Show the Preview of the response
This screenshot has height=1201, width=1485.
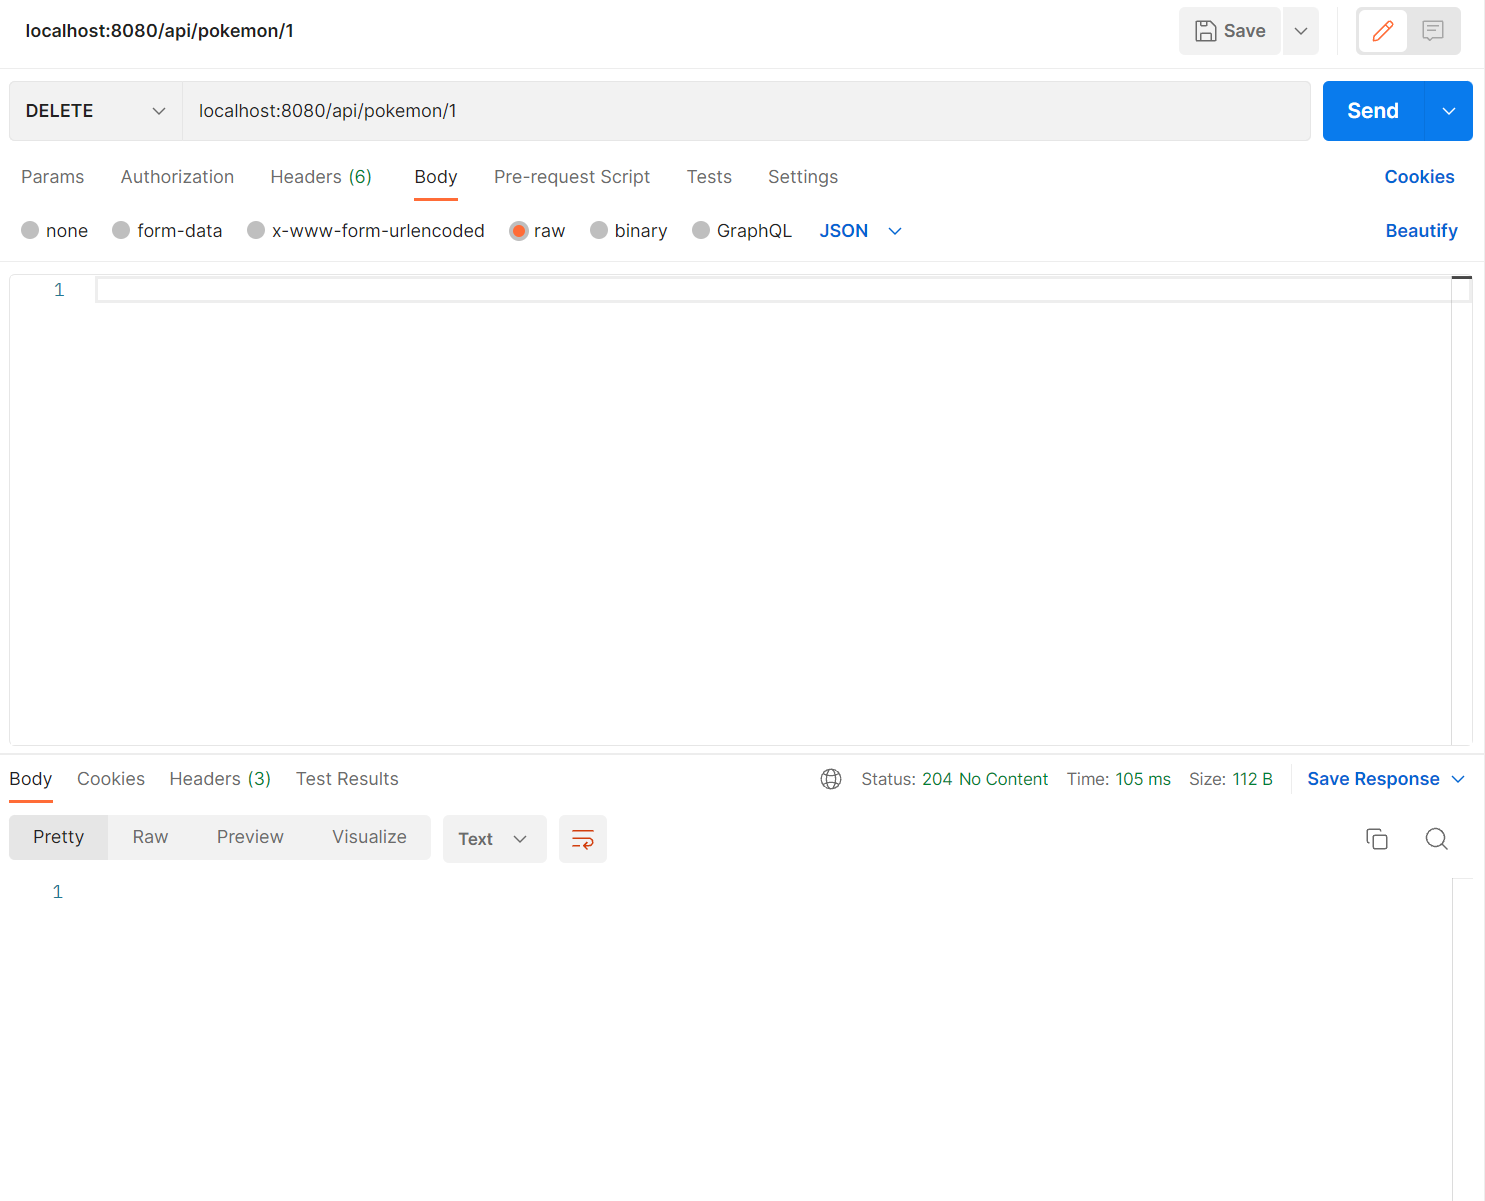(250, 837)
